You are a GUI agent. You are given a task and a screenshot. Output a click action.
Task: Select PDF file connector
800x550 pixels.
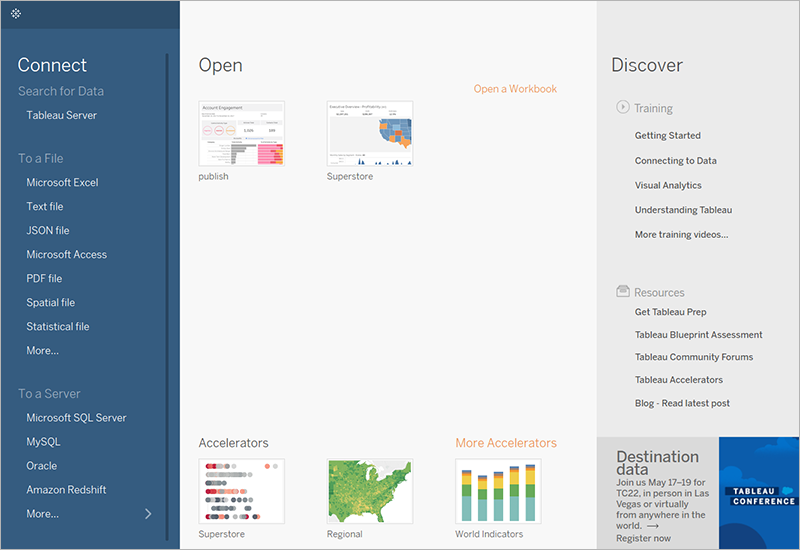[44, 279]
